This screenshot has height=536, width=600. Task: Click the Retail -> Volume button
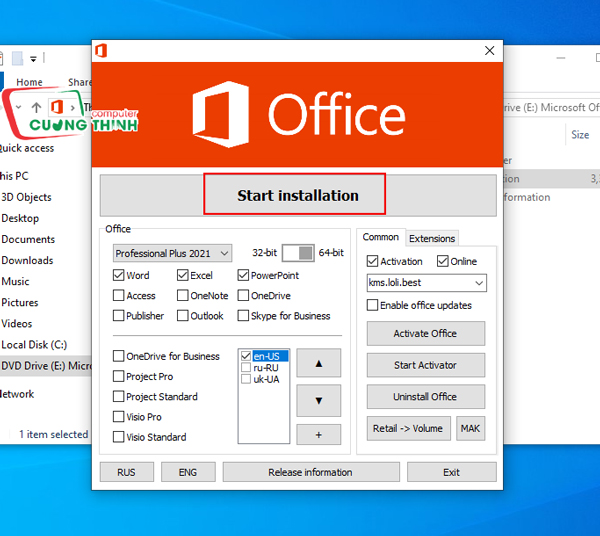(408, 428)
